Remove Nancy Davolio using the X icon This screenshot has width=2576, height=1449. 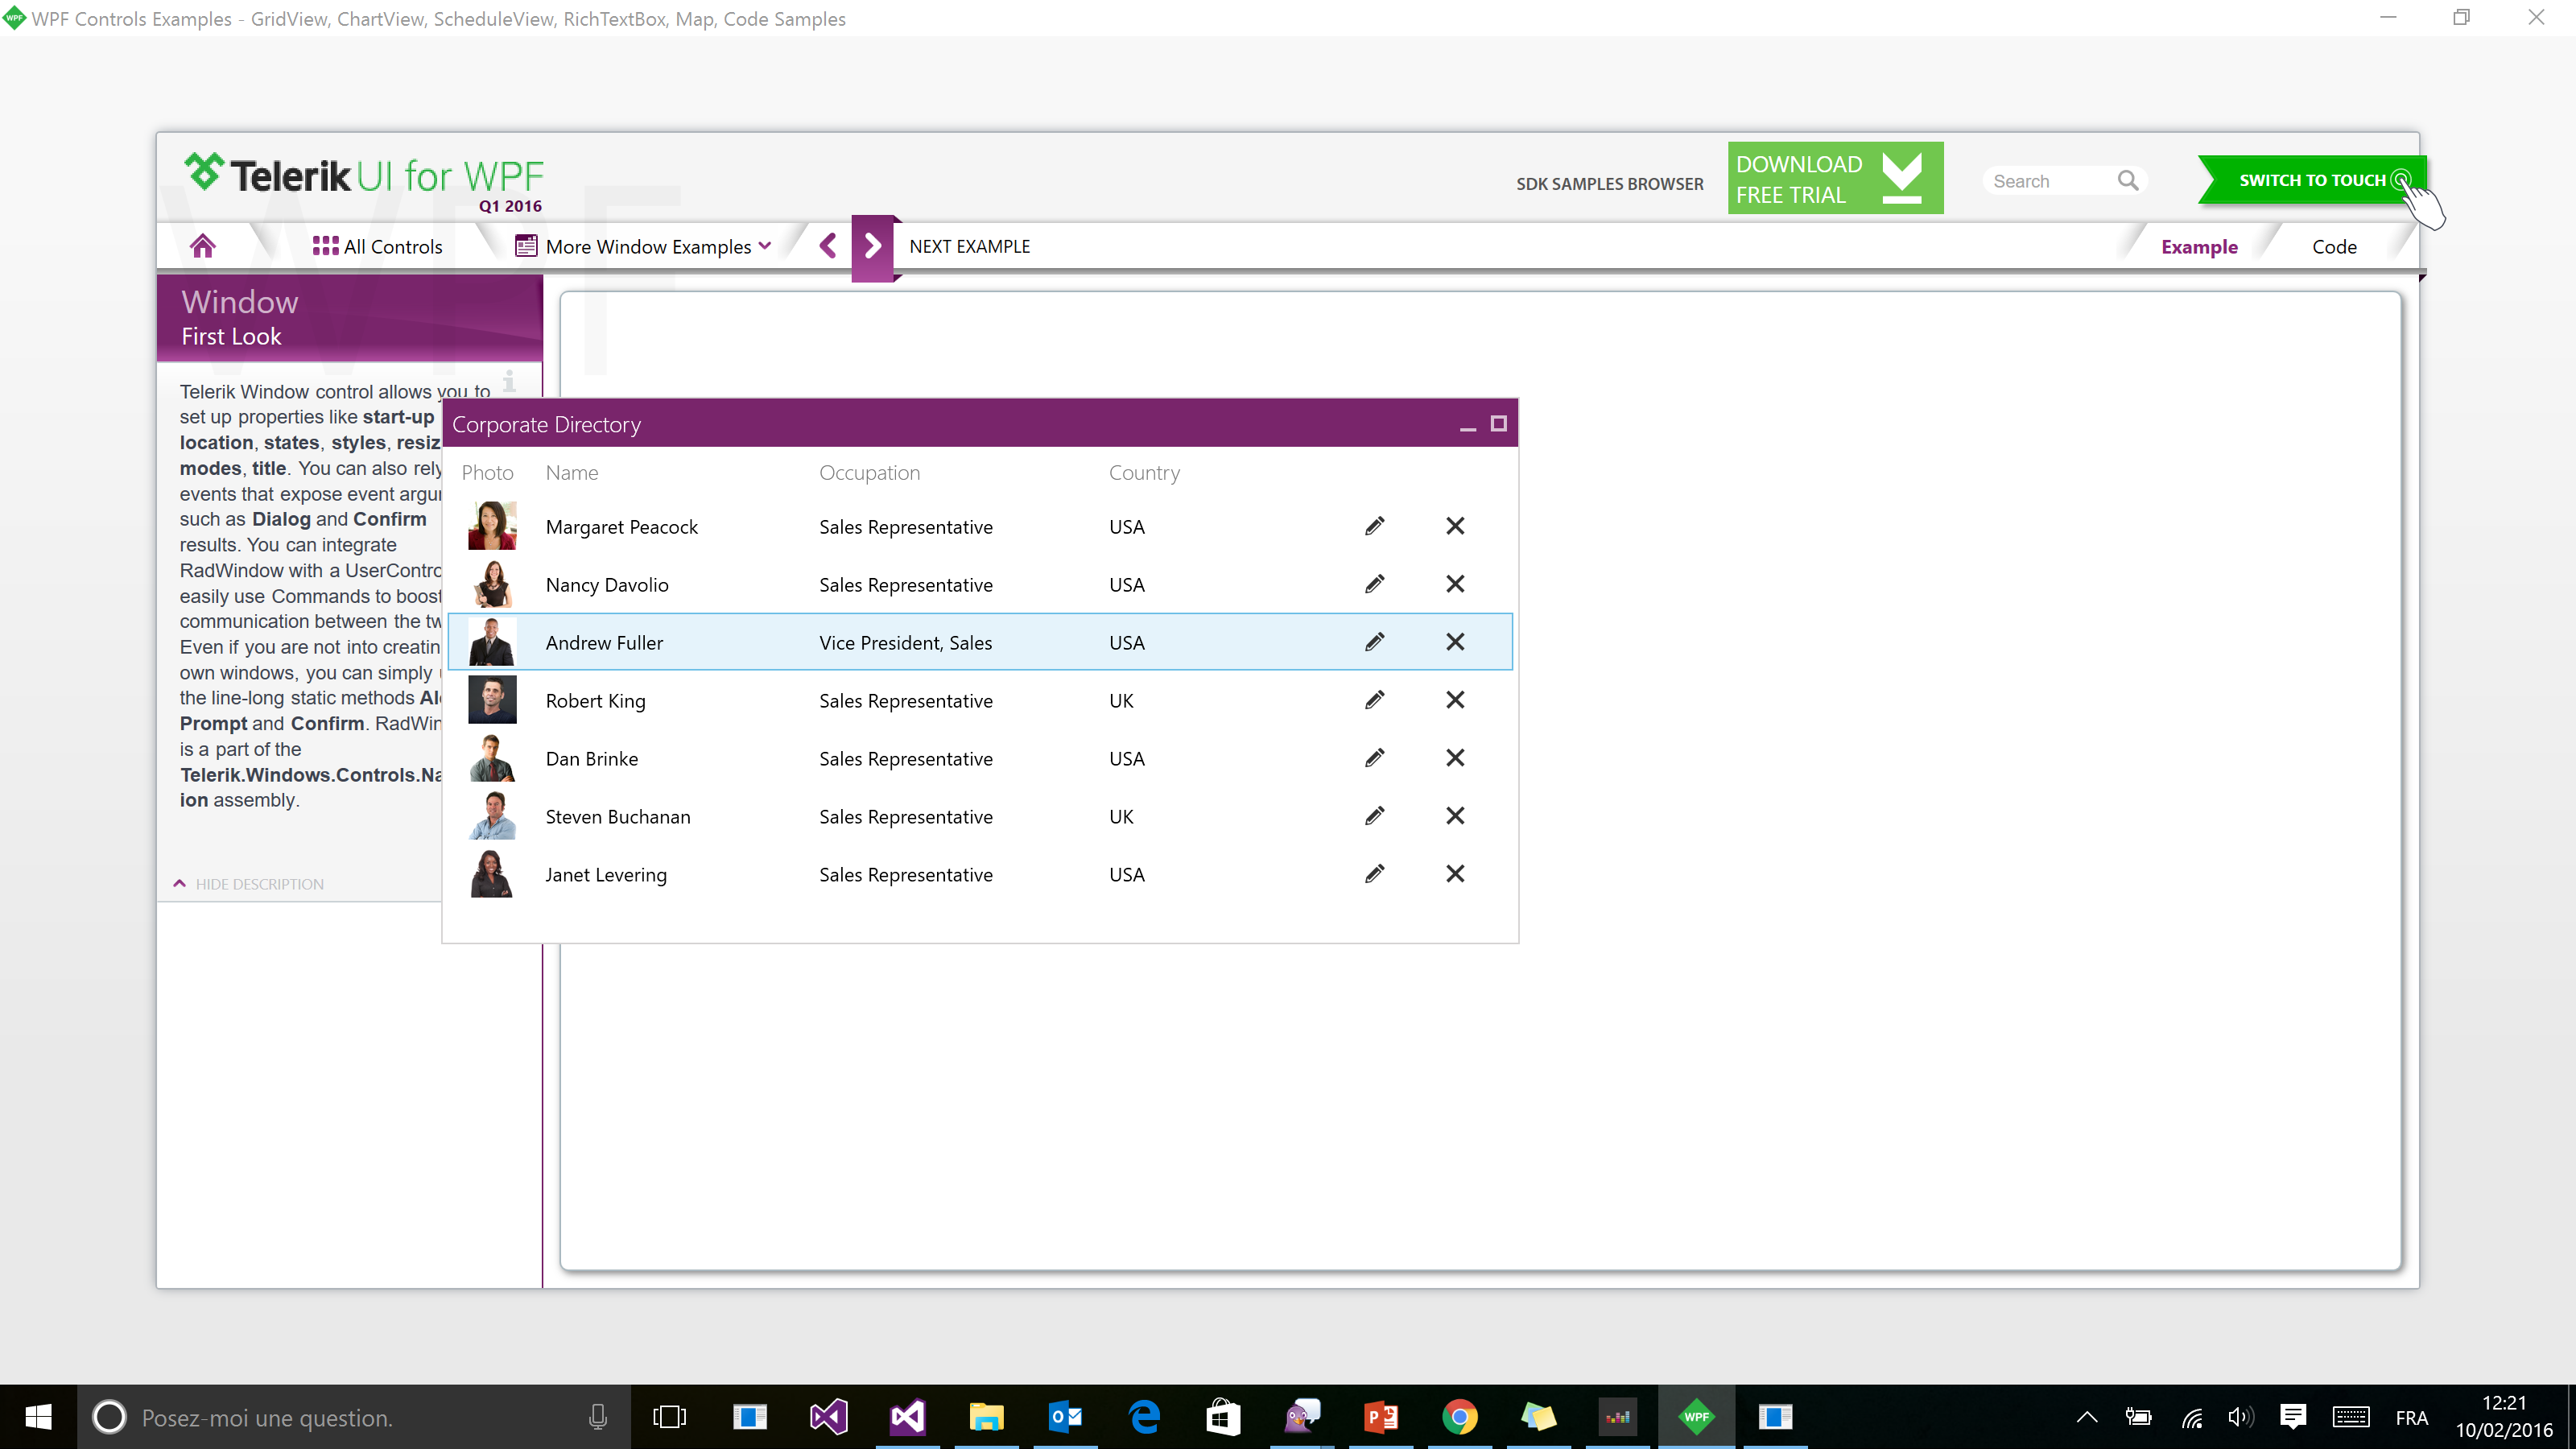pos(1455,584)
